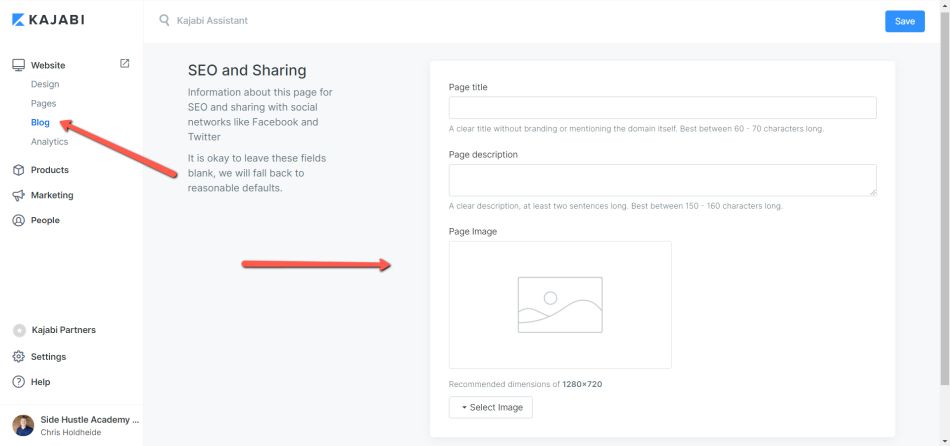Open the Design menu item
This screenshot has height=446, width=950.
point(45,84)
